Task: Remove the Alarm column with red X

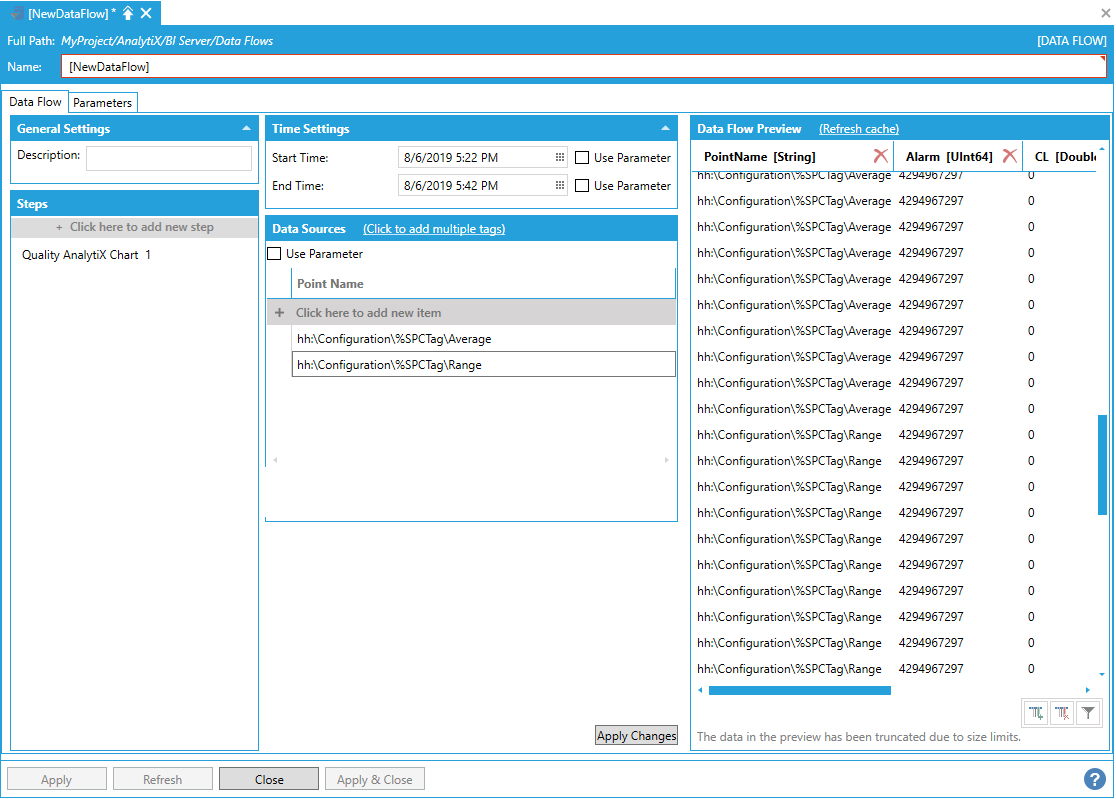Action: coord(1009,156)
